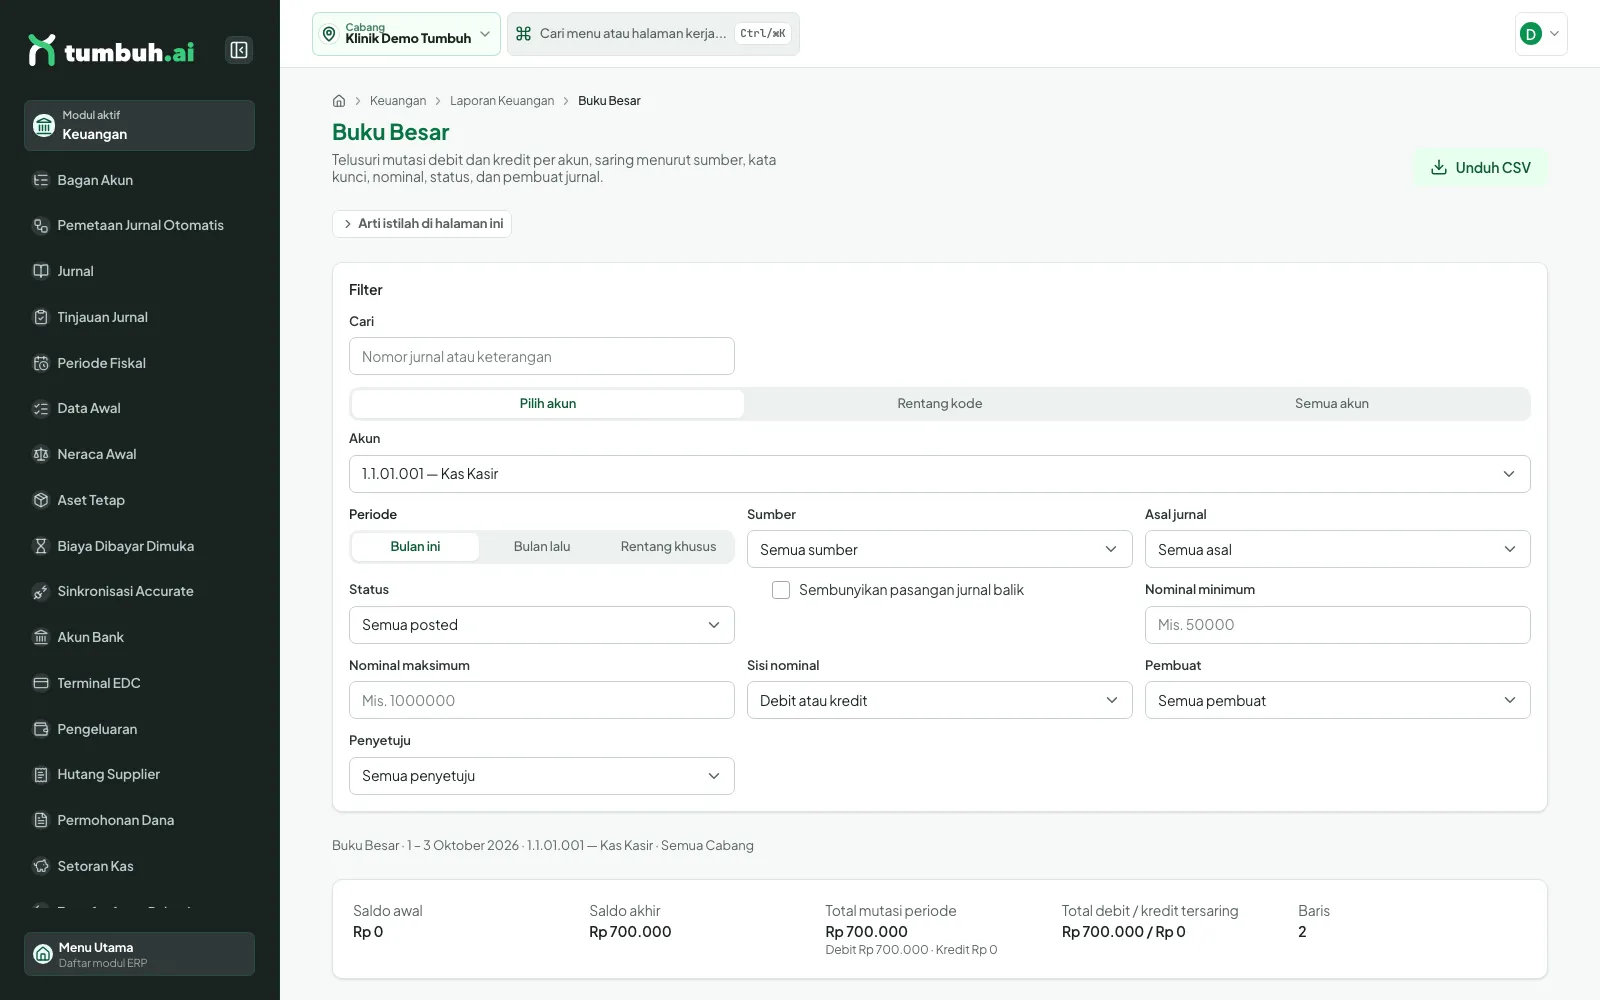This screenshot has height=1000, width=1600.
Task: Open the Penyetuju dropdown
Action: point(542,776)
